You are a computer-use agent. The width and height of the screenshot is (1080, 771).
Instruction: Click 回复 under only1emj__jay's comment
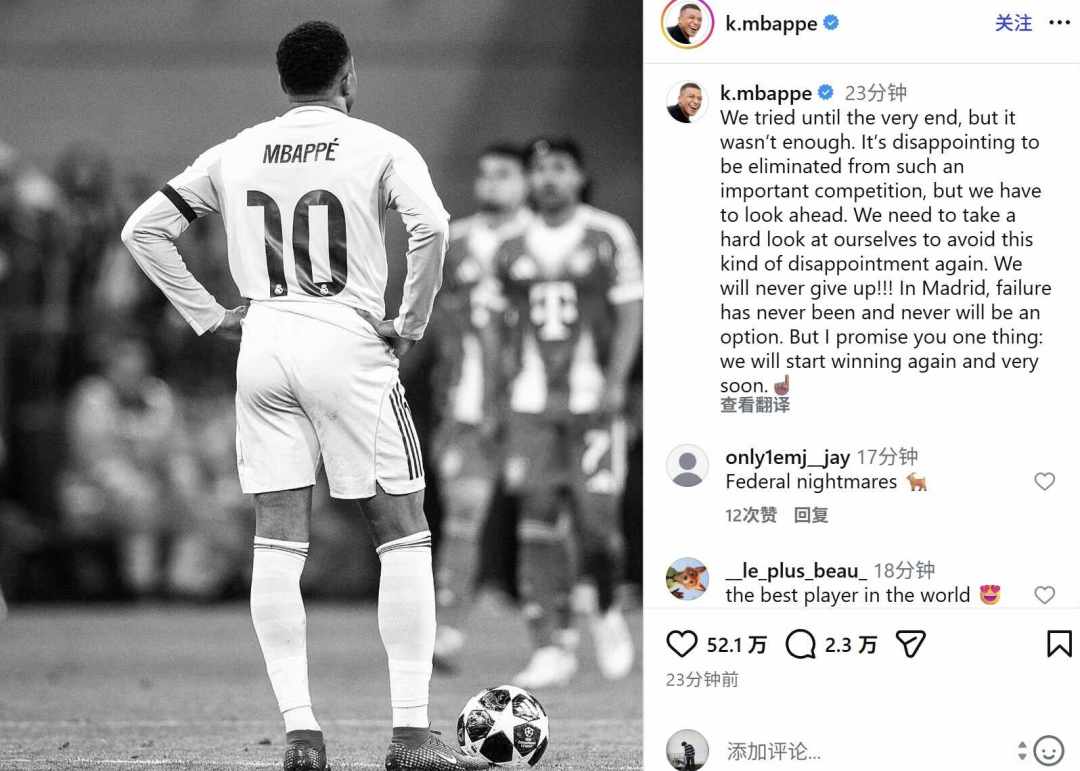(x=811, y=515)
